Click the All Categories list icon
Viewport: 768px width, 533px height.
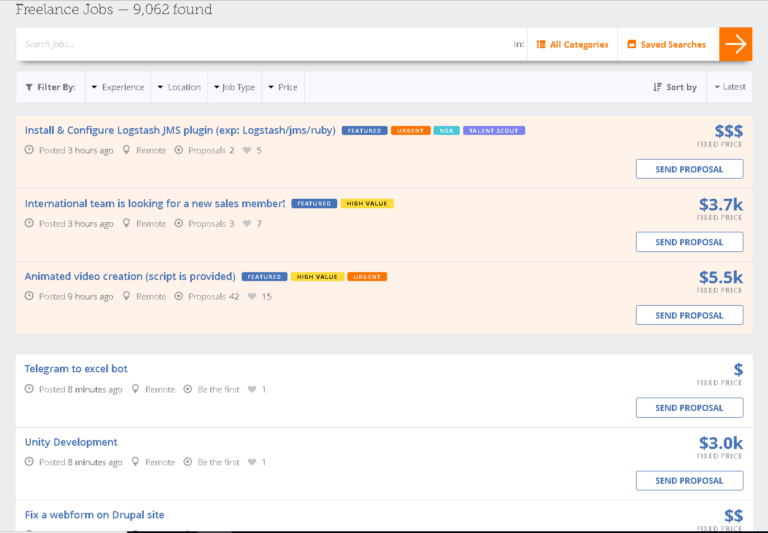(x=541, y=44)
